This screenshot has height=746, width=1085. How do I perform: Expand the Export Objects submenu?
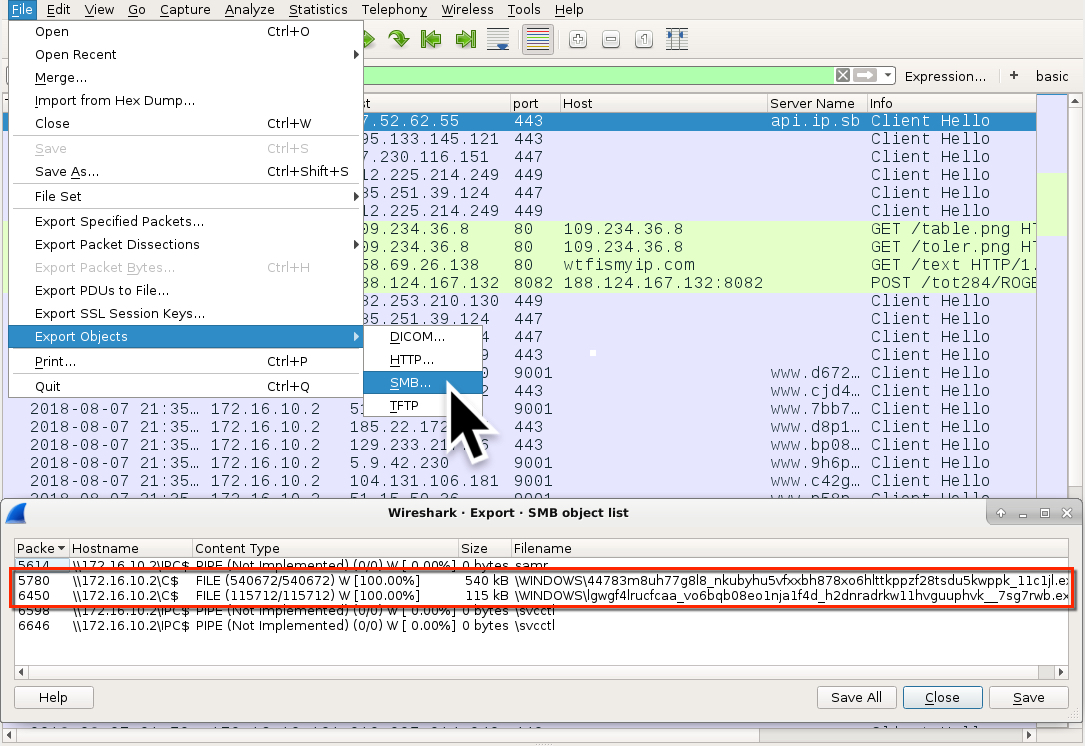[185, 336]
